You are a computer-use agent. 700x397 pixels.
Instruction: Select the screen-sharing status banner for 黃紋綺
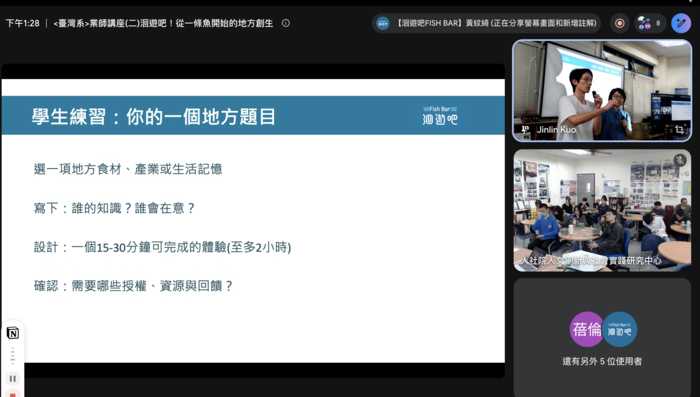tap(486, 23)
